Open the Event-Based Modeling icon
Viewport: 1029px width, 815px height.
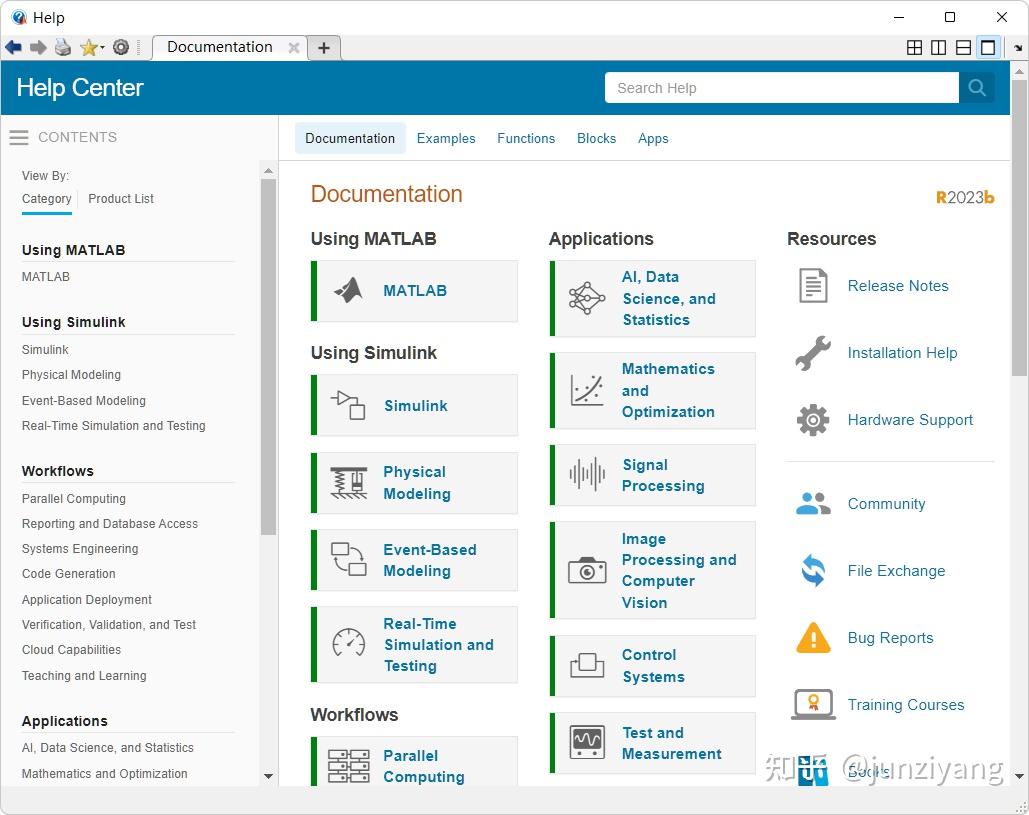point(348,560)
